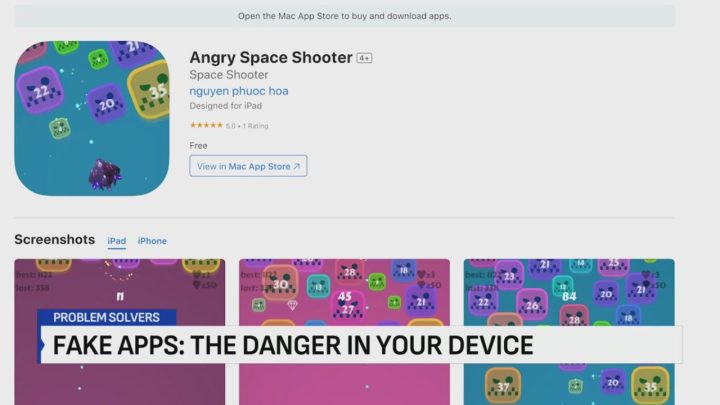The image size is (720, 405).
Task: Click the block numbered 84 in third screenshot
Action: point(569,295)
